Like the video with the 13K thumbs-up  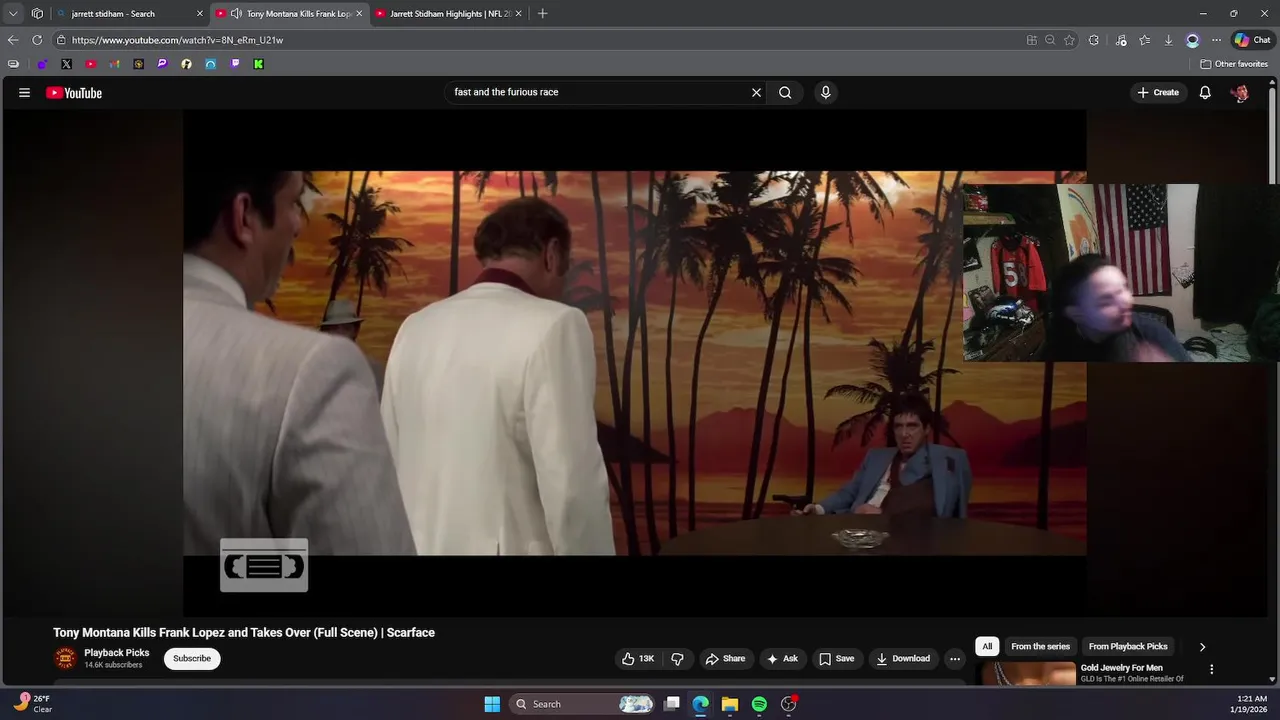[637, 658]
